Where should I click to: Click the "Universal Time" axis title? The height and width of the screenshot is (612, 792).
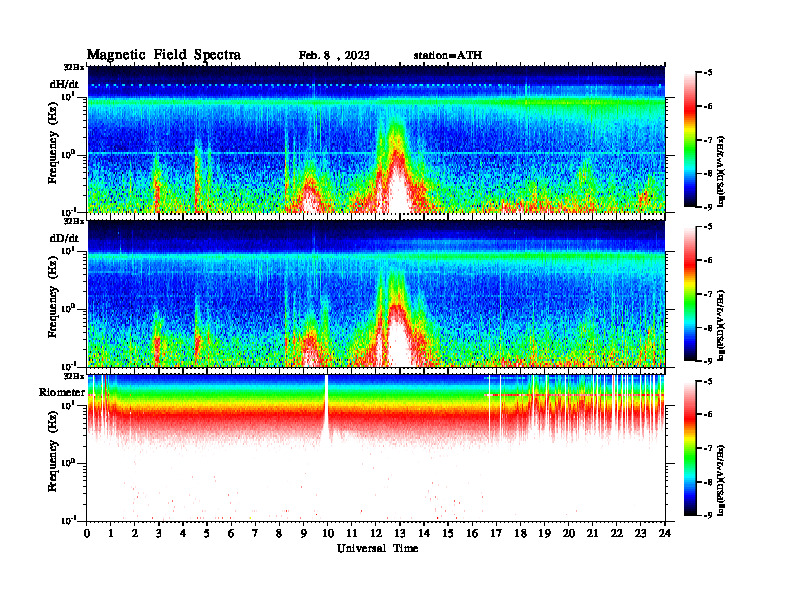pos(377,548)
